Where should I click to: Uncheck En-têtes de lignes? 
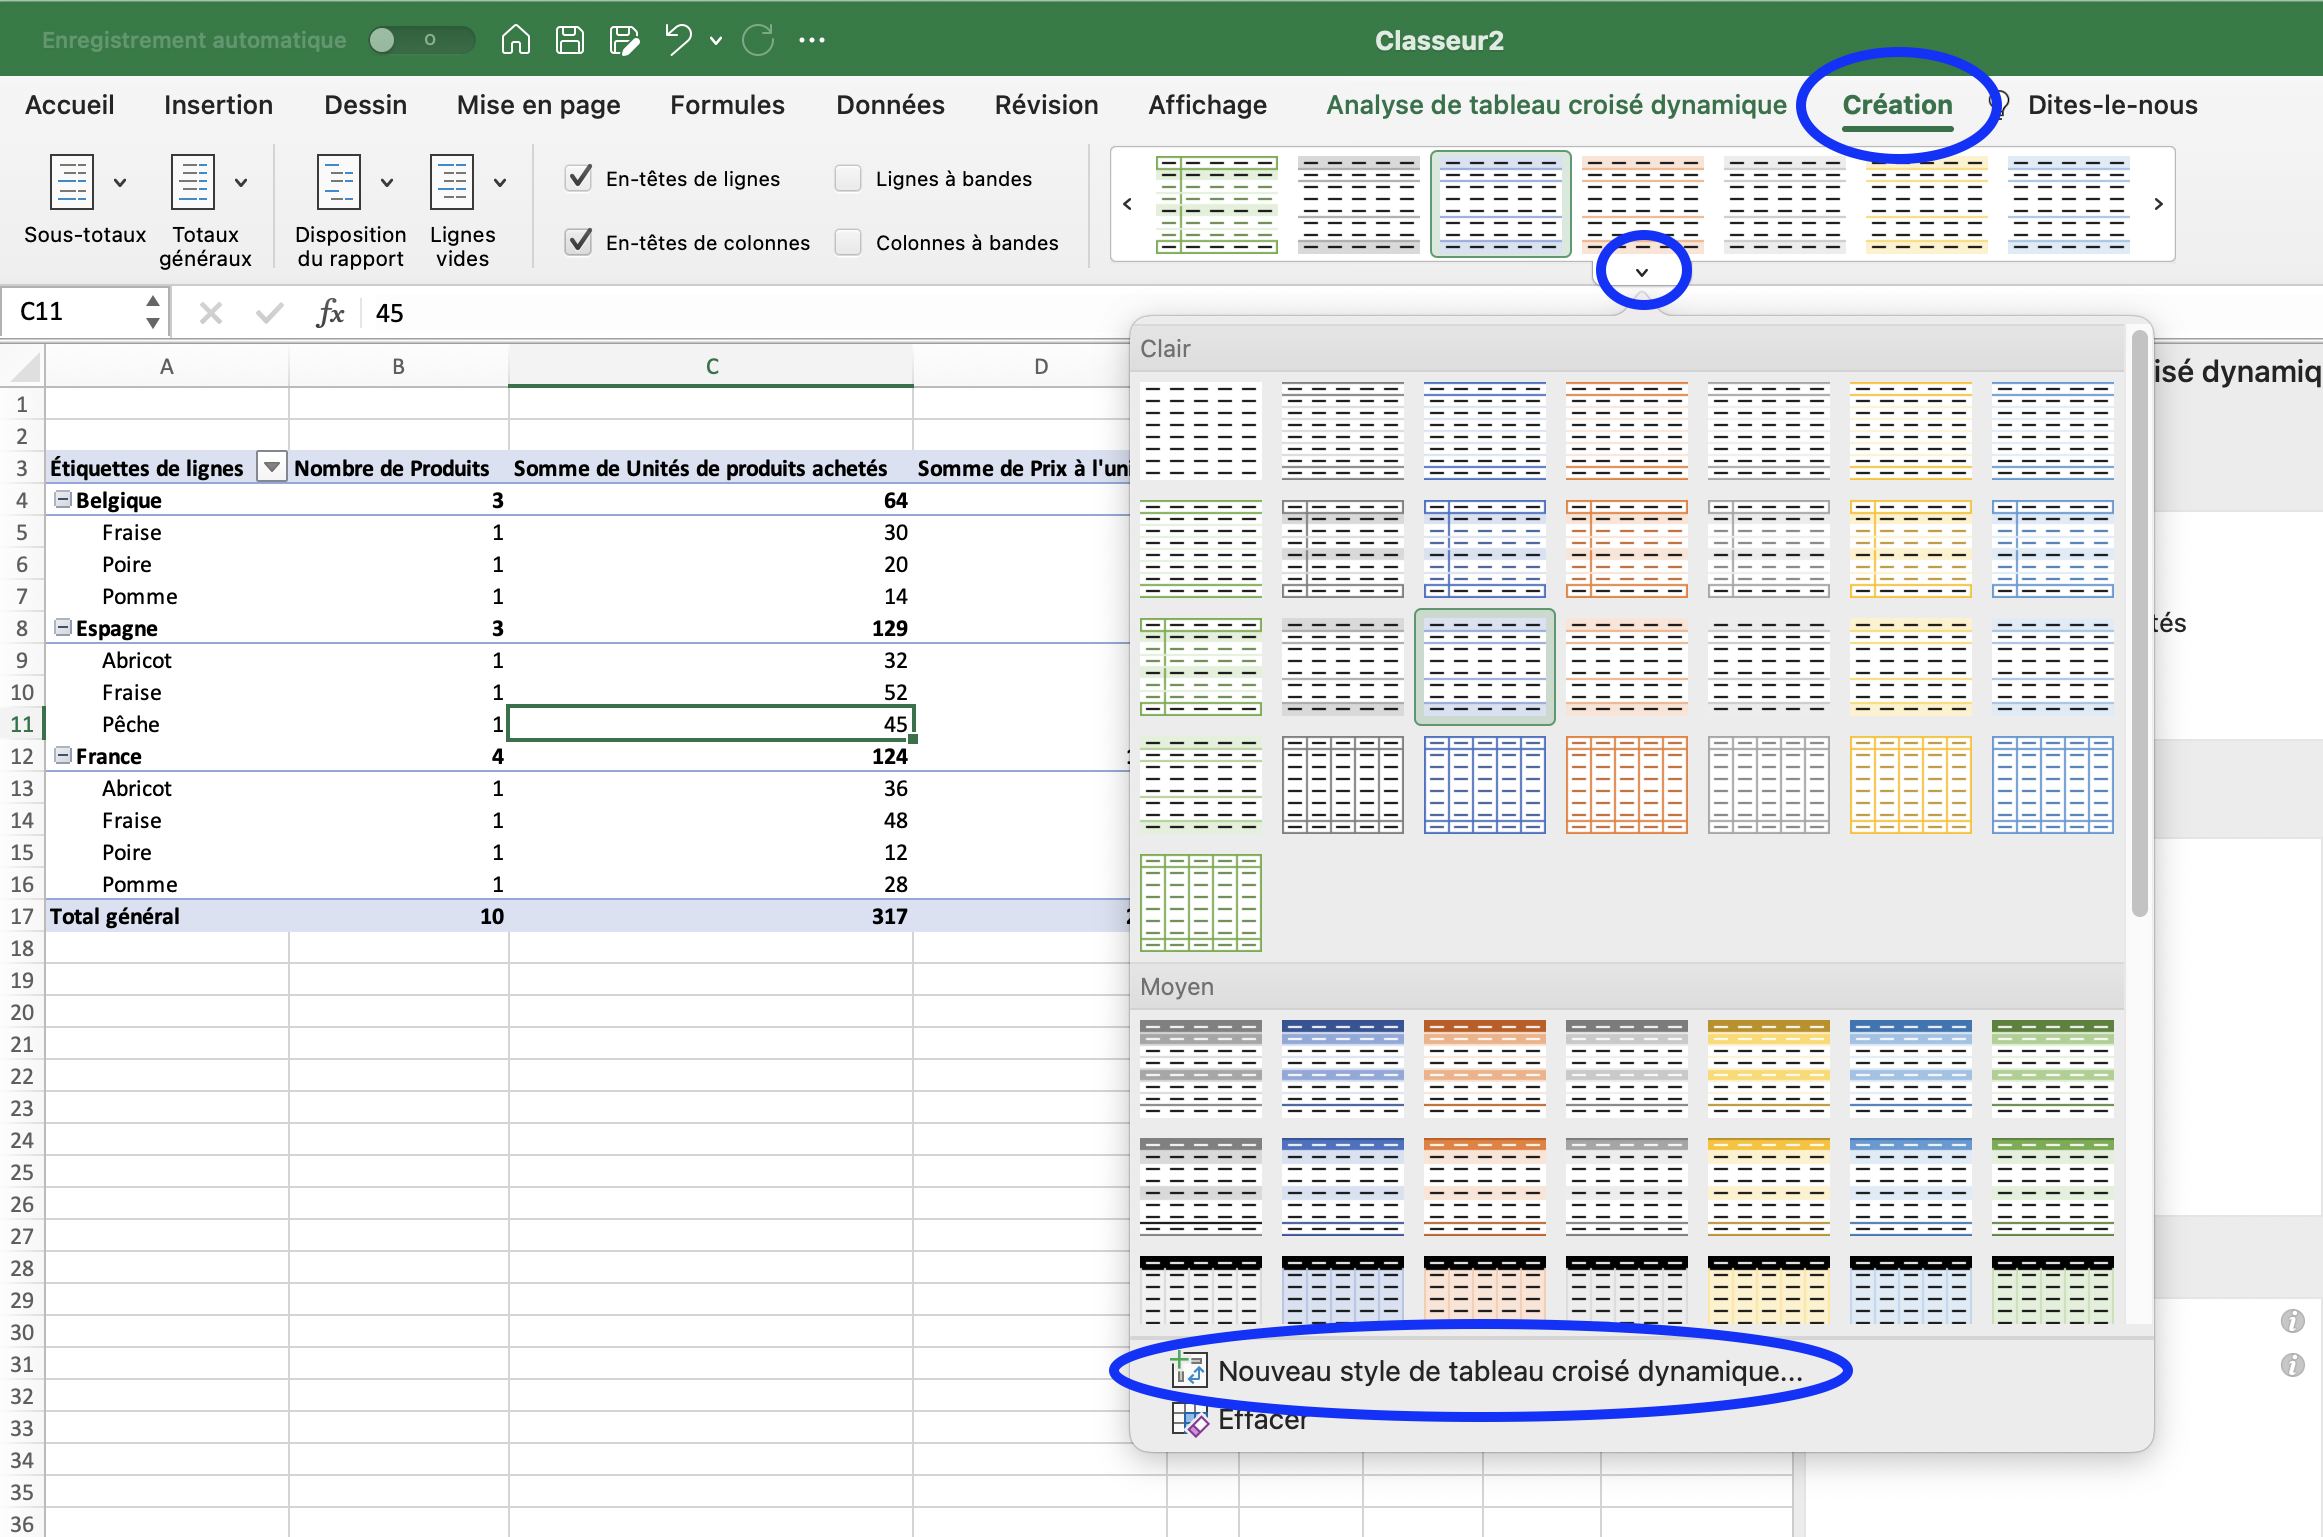click(x=579, y=177)
